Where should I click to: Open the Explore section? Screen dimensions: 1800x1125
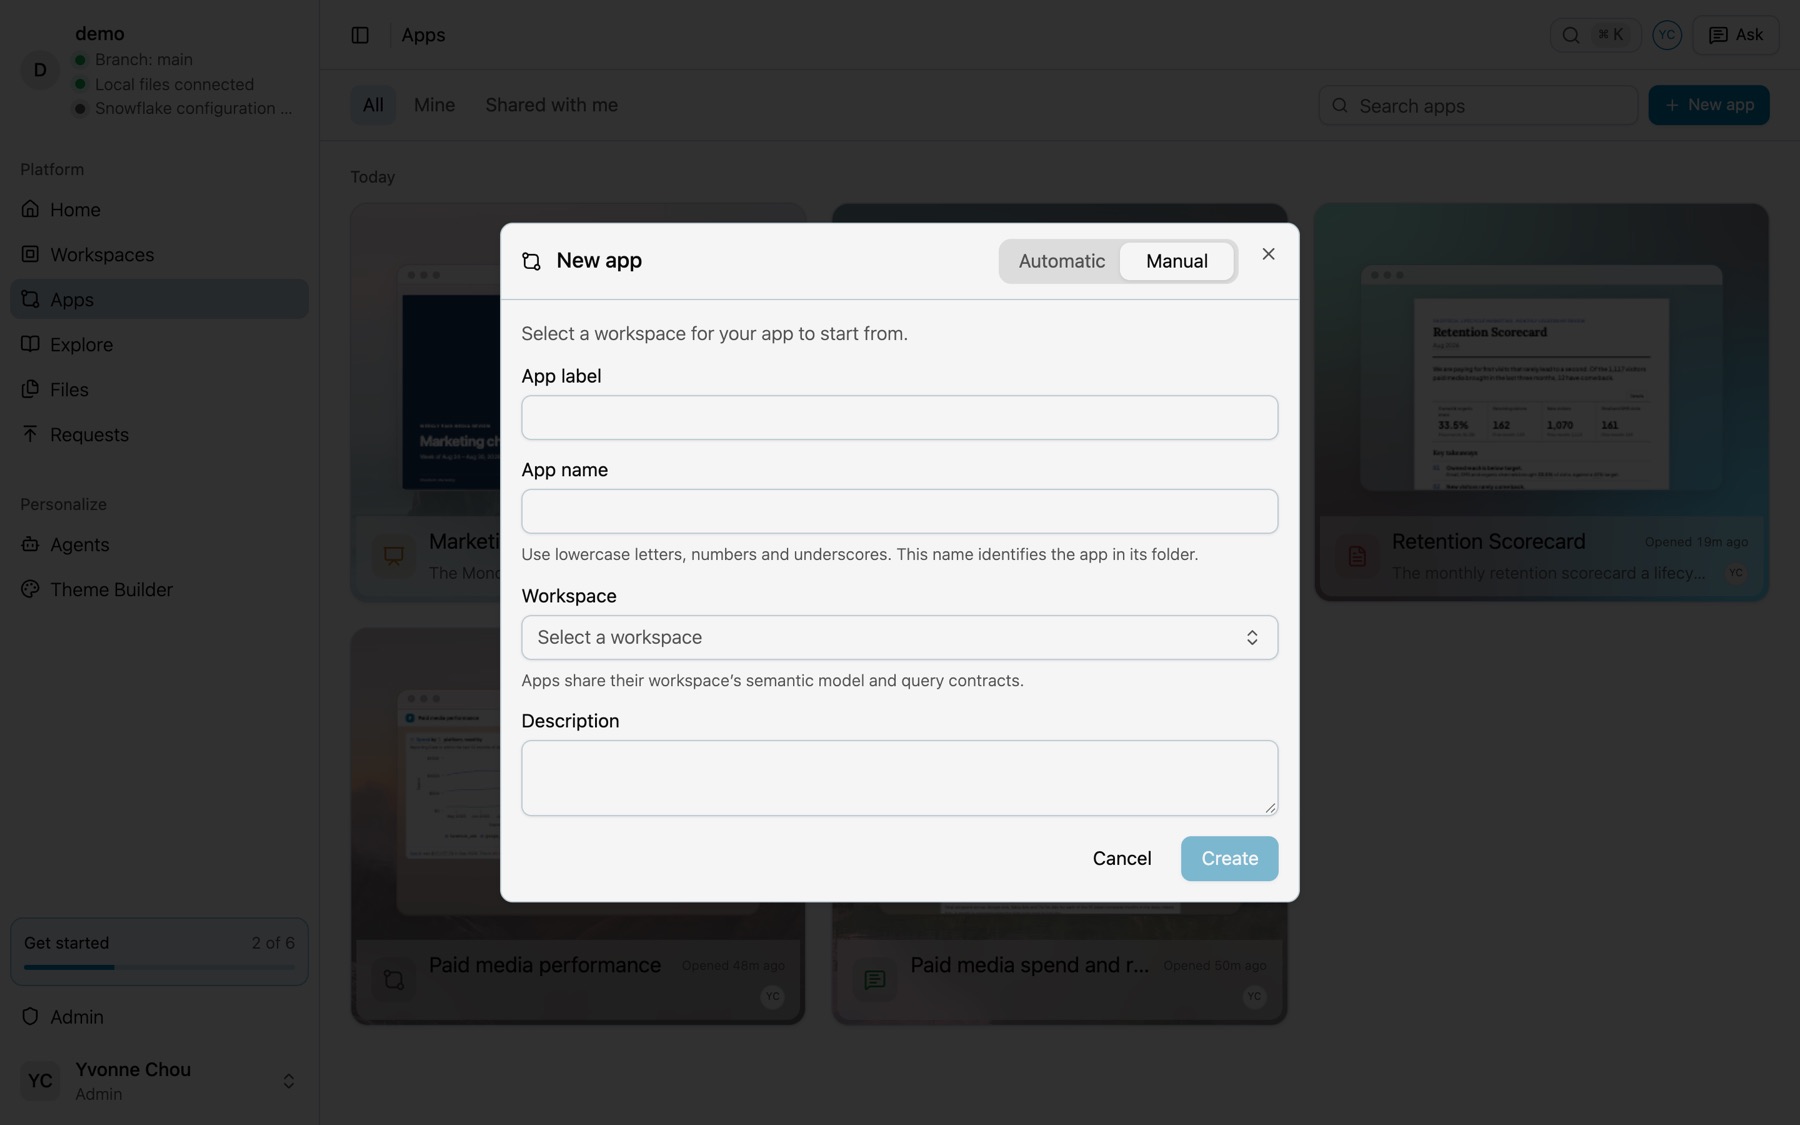point(159,344)
